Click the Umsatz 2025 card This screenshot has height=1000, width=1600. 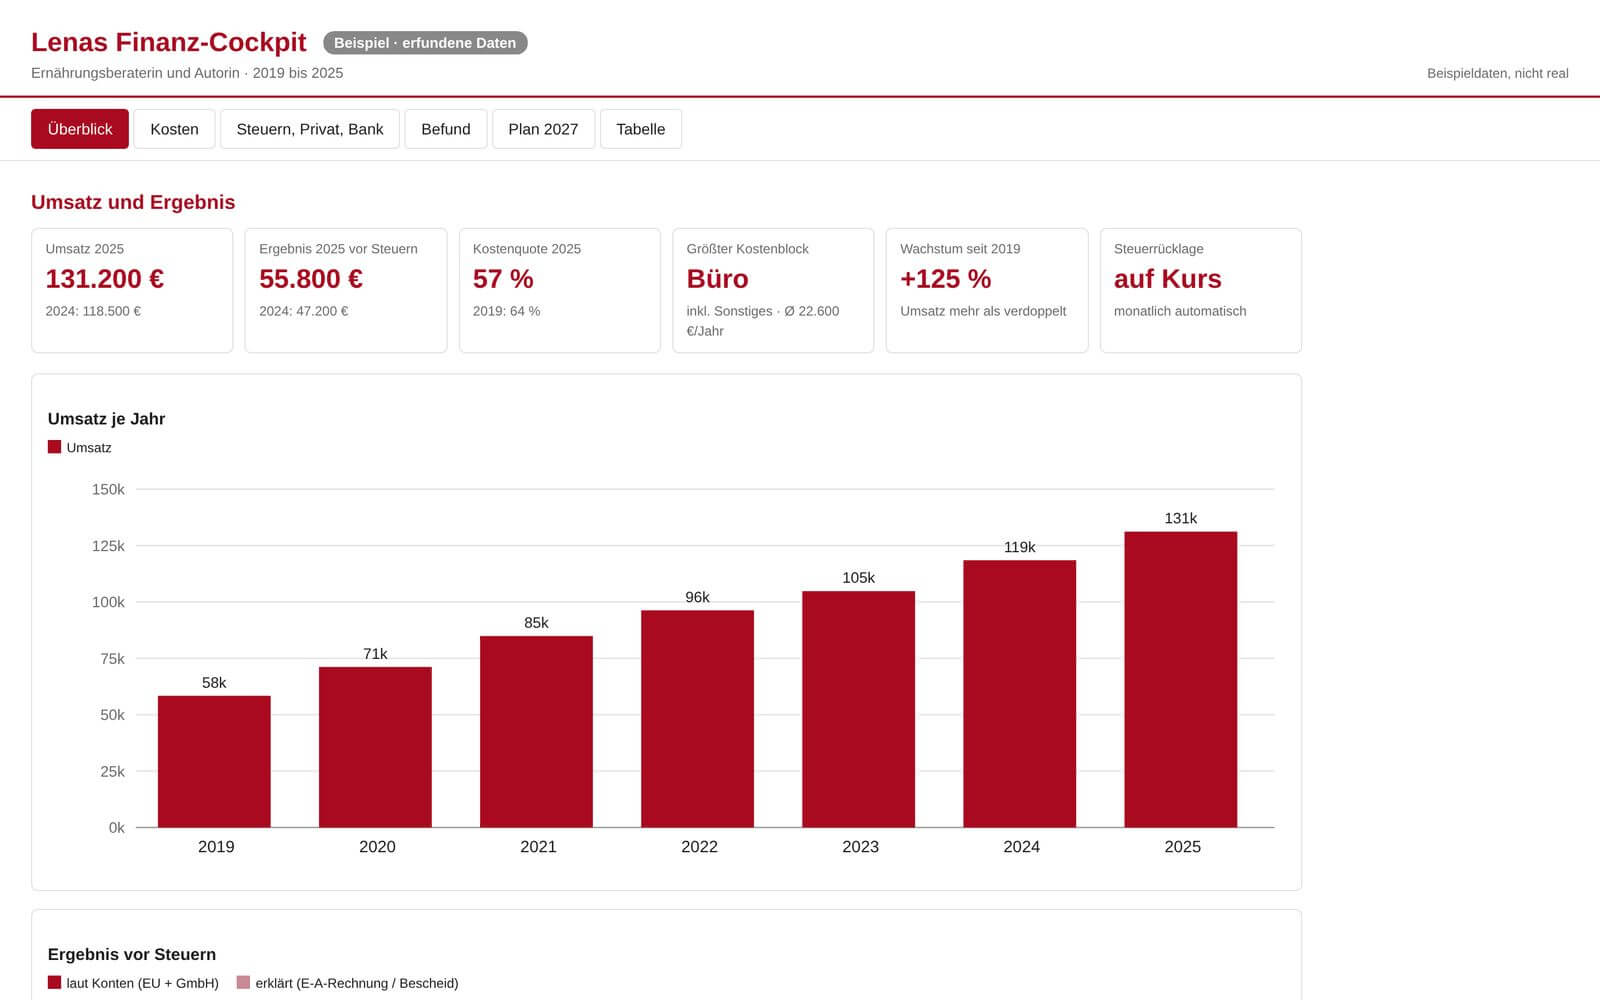click(x=132, y=290)
